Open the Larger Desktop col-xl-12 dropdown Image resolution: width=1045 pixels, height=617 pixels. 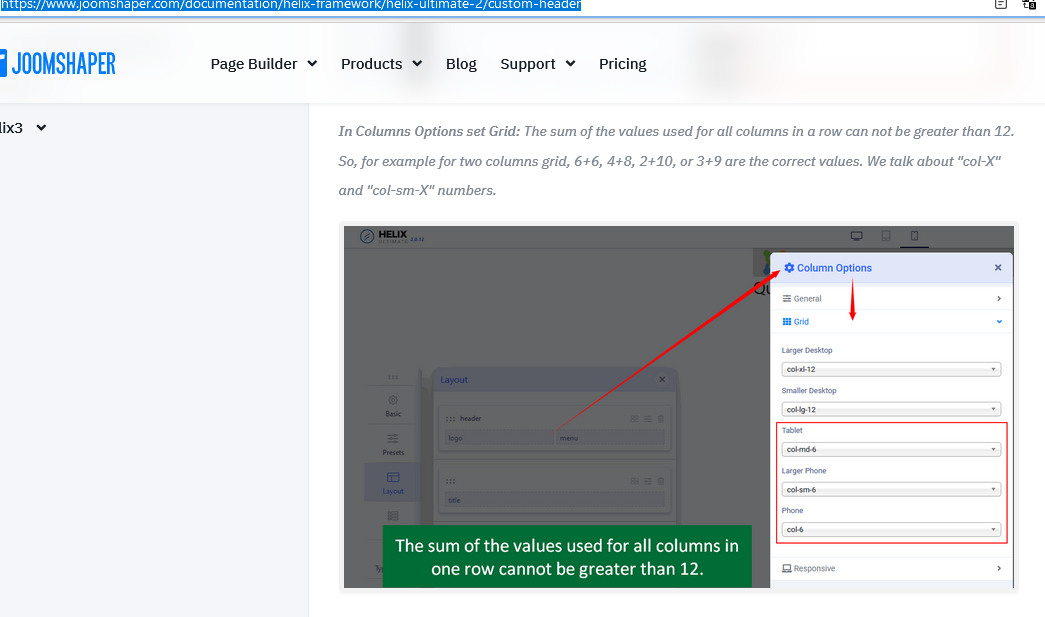tap(891, 369)
